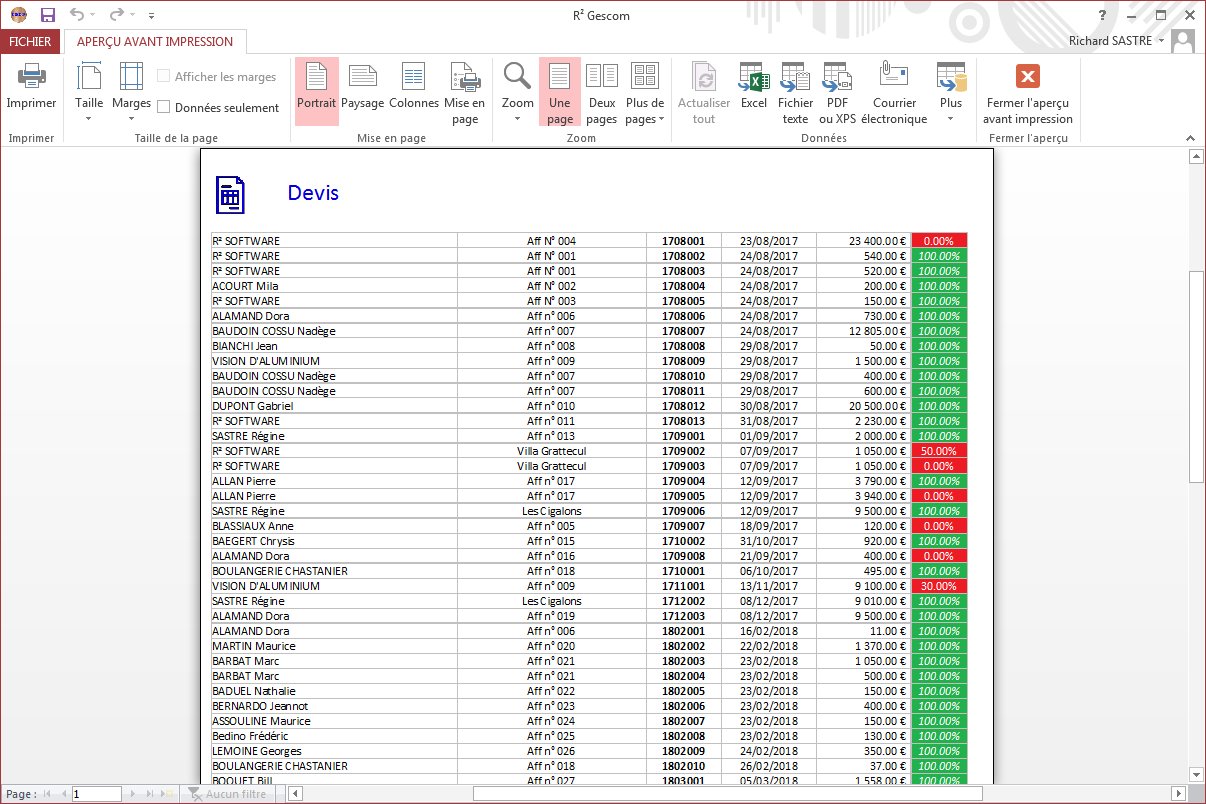The height and width of the screenshot is (804, 1206).
Task: Click quote number 1708001
Action: coord(683,241)
